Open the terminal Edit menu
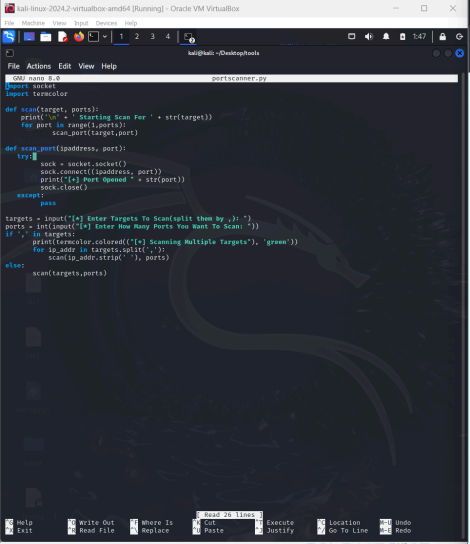Screen dimensions: 470x544 (x=65, y=66)
